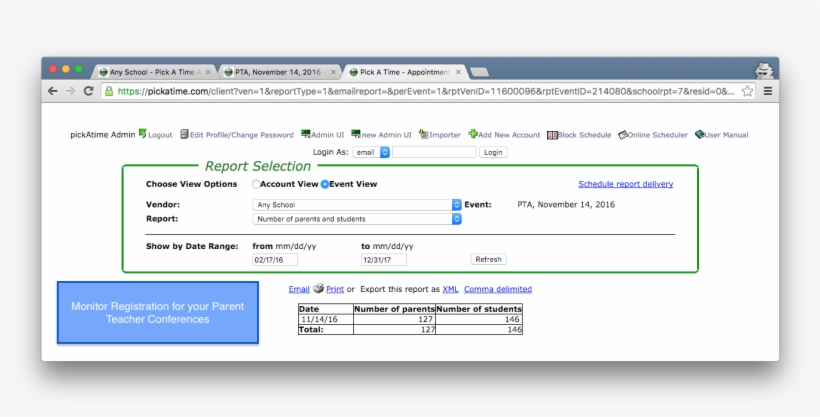Click the Admin UI icon
820x417 pixels.
click(x=305, y=134)
